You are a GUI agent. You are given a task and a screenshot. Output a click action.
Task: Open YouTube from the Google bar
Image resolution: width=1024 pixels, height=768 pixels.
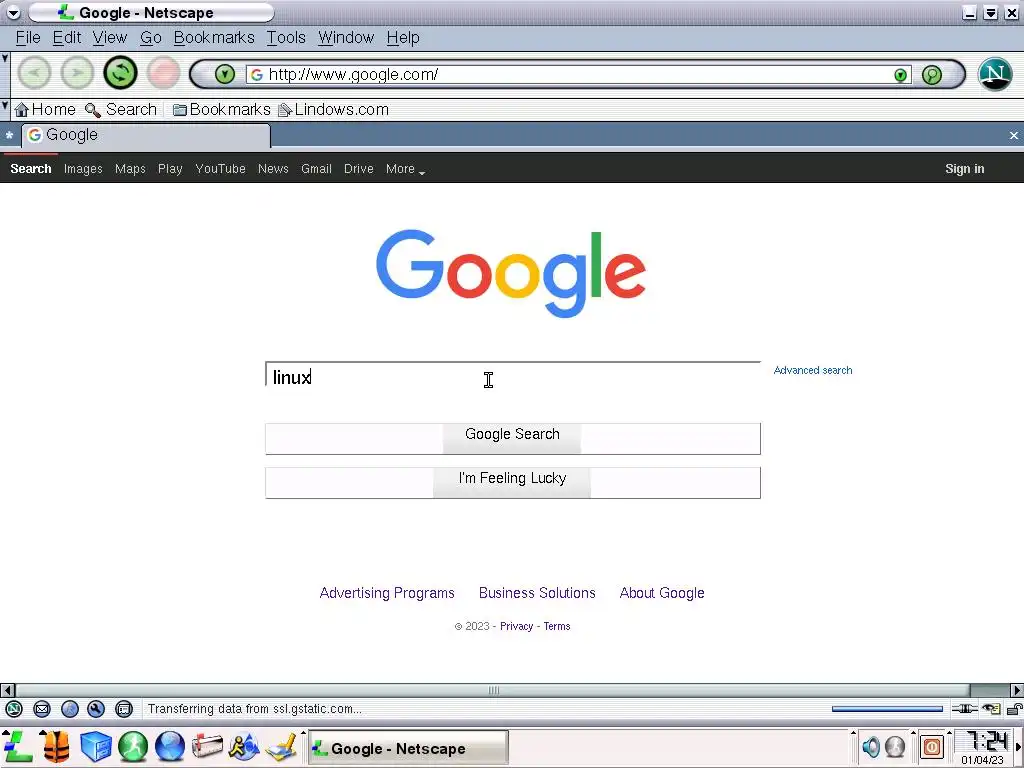(x=220, y=169)
